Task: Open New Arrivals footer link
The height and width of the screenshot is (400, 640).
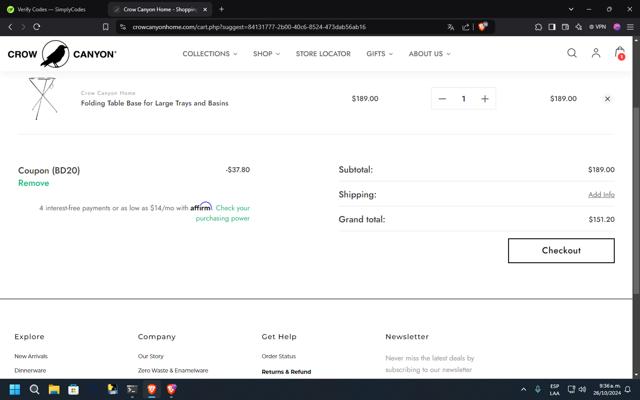Action: [x=31, y=356]
